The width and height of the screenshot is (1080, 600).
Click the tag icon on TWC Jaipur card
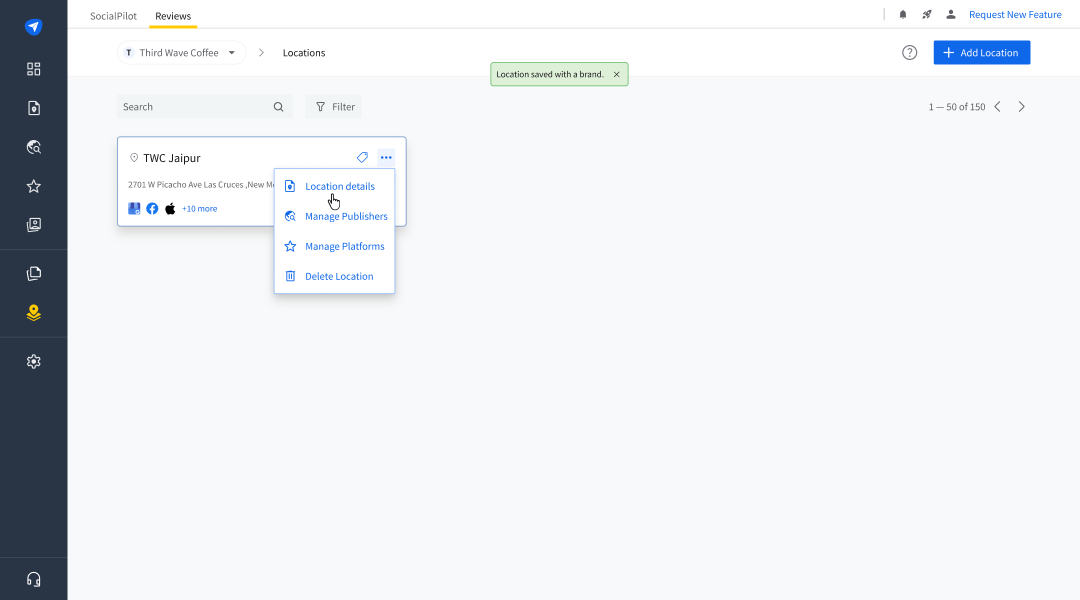(x=362, y=158)
